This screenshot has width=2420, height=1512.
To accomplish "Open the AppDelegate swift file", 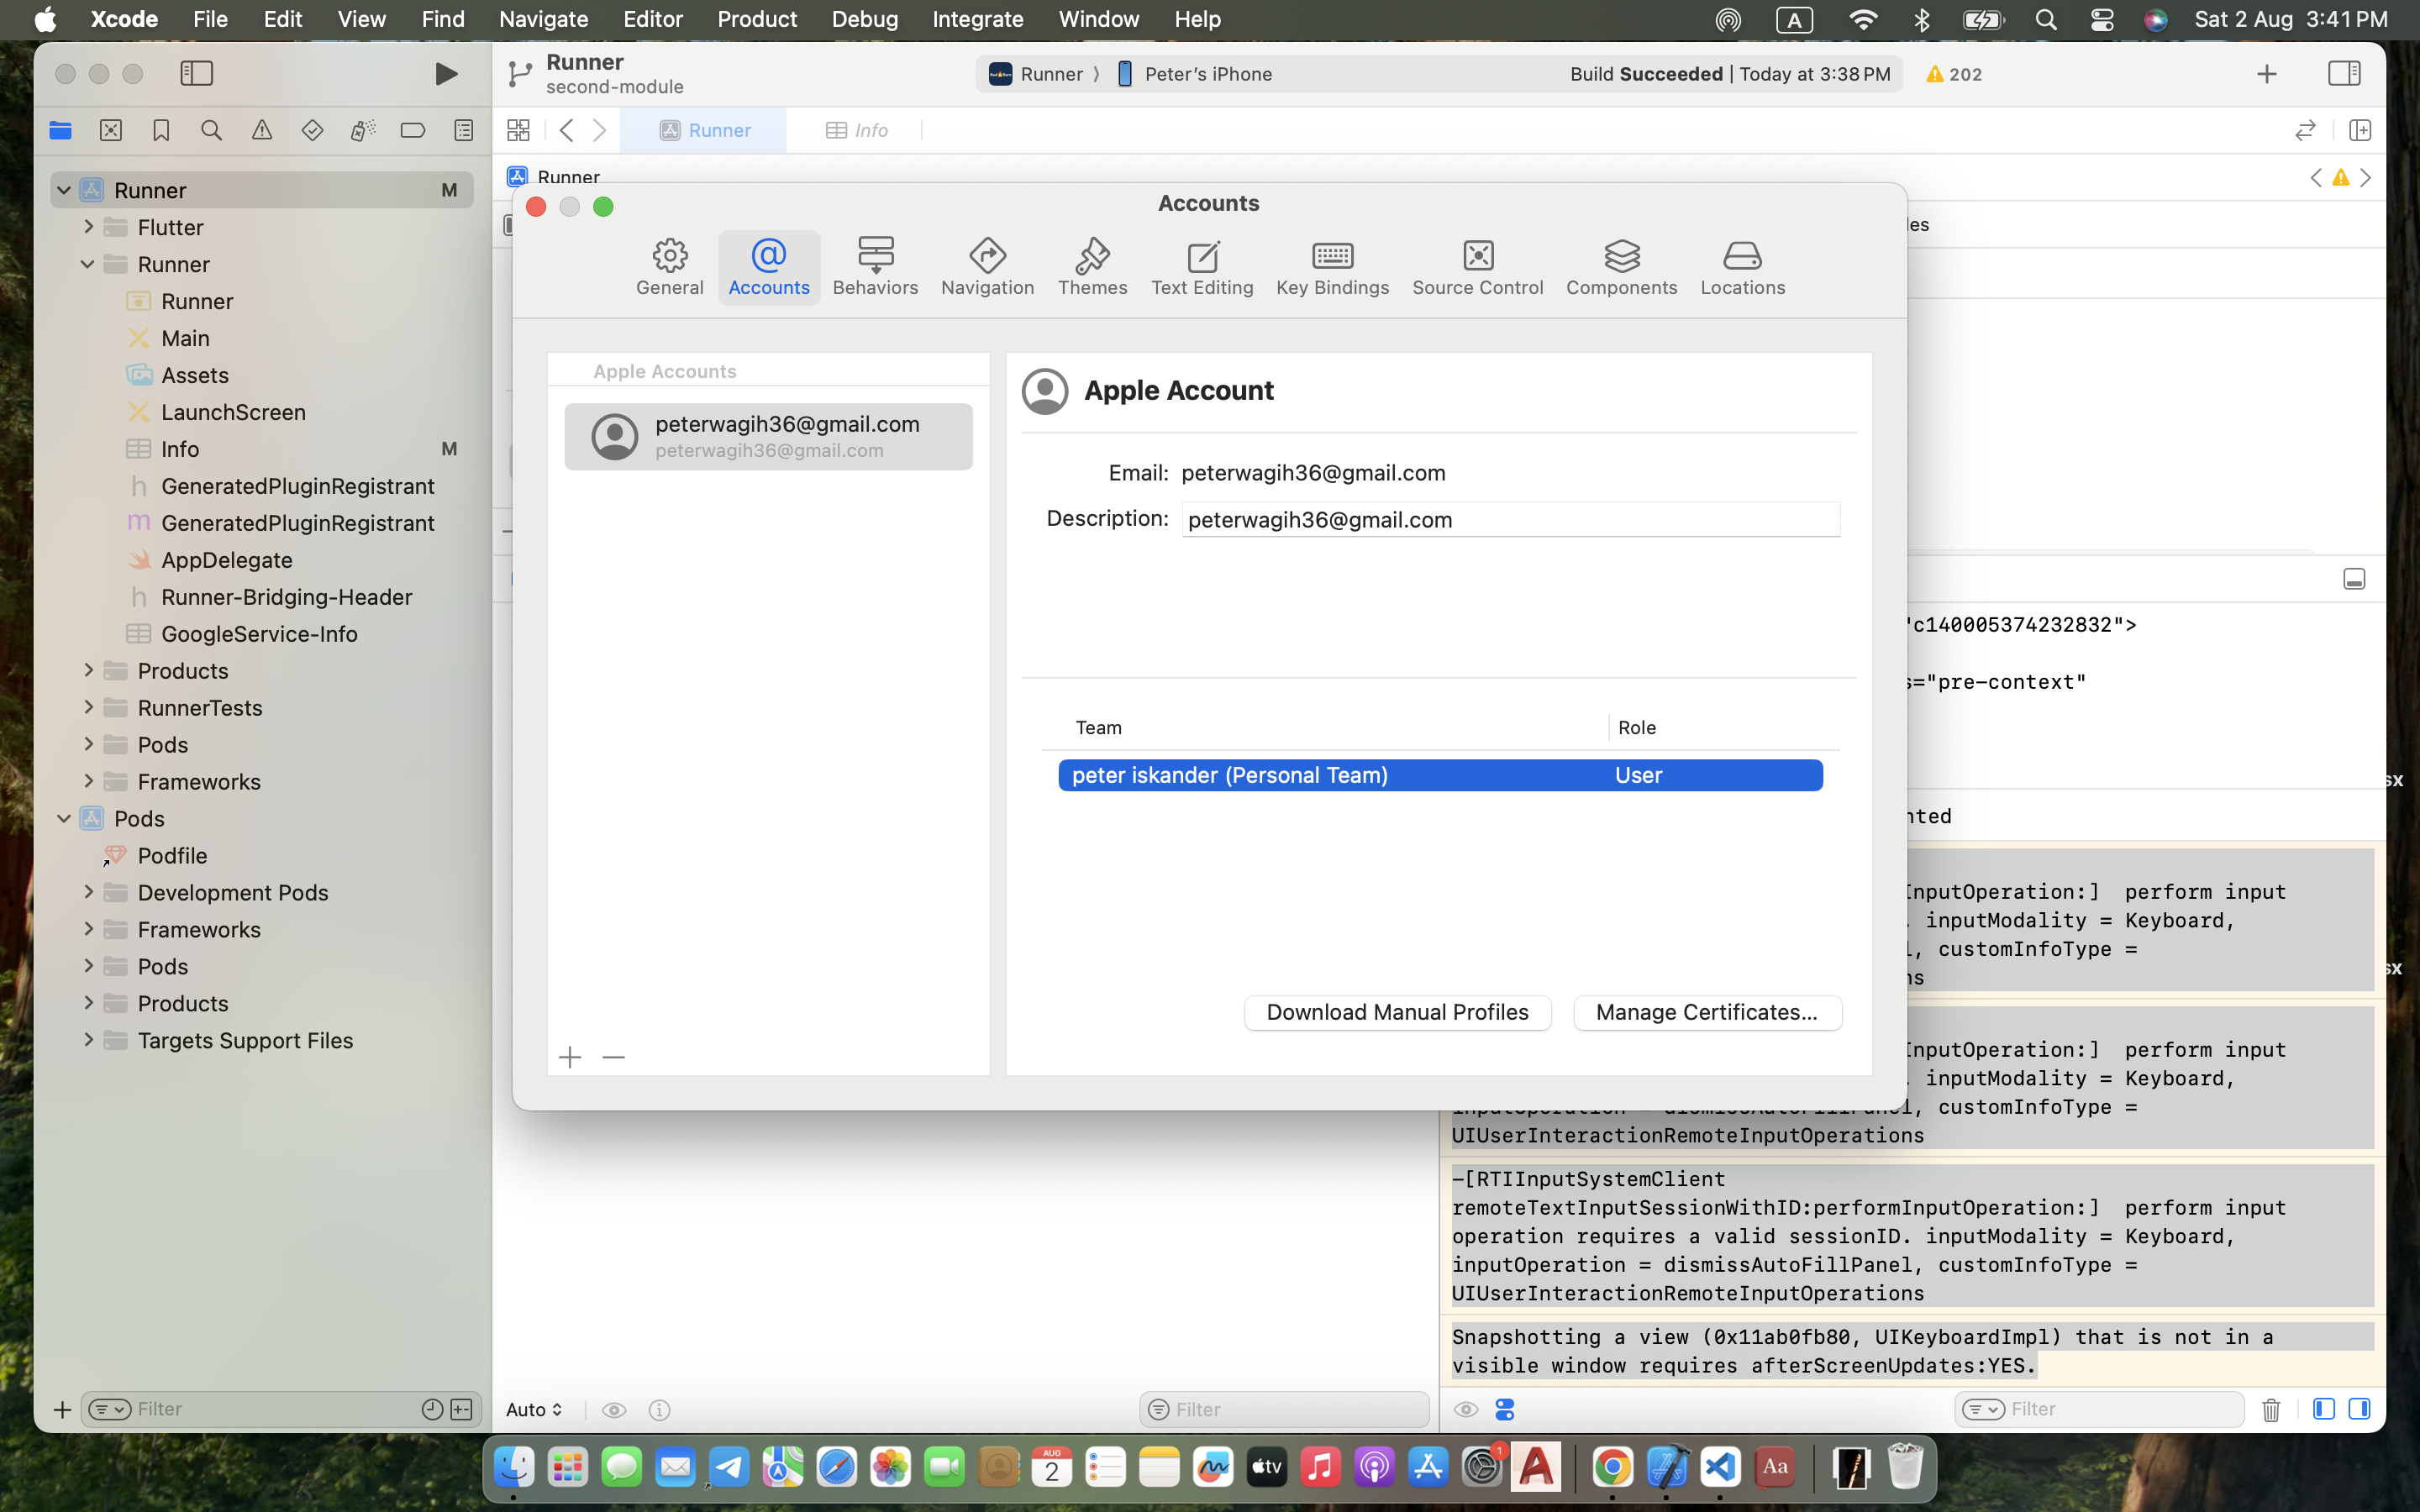I will click(226, 560).
